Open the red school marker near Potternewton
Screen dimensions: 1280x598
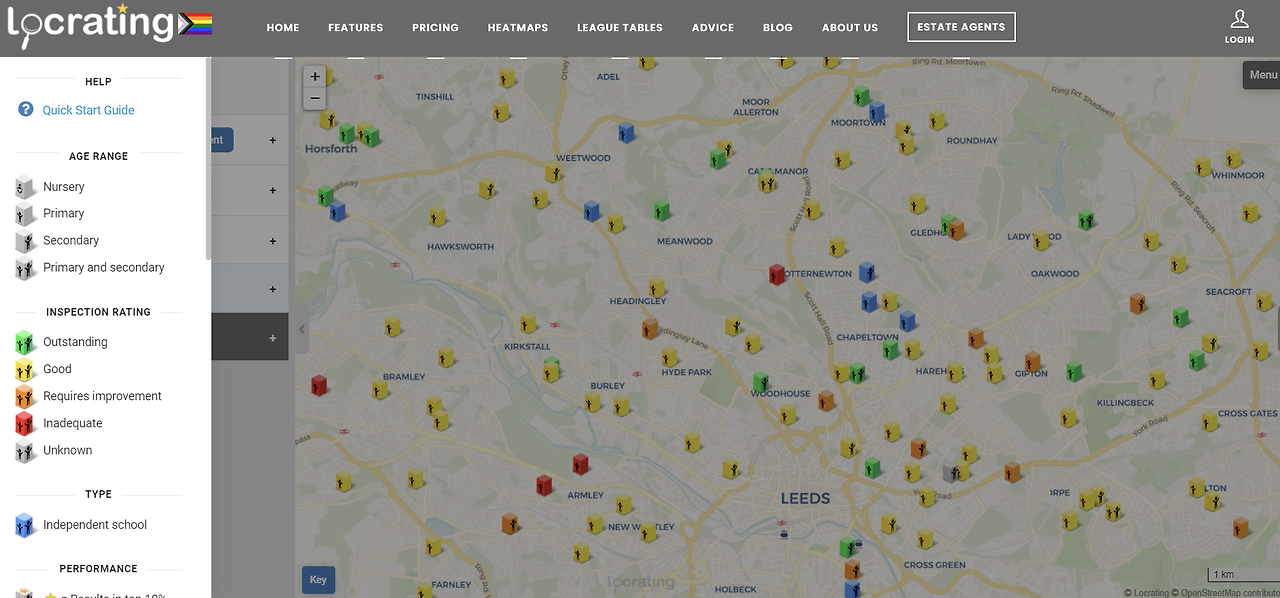[777, 273]
